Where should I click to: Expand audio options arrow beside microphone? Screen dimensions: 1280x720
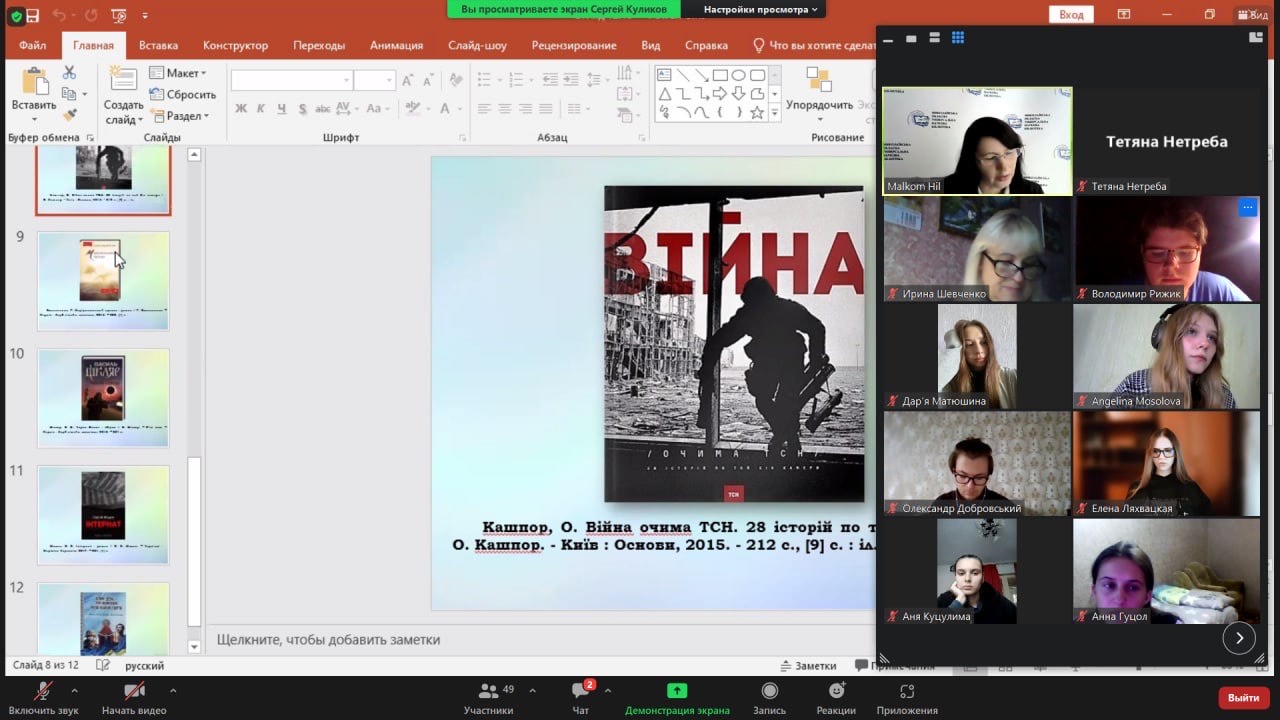(x=74, y=690)
